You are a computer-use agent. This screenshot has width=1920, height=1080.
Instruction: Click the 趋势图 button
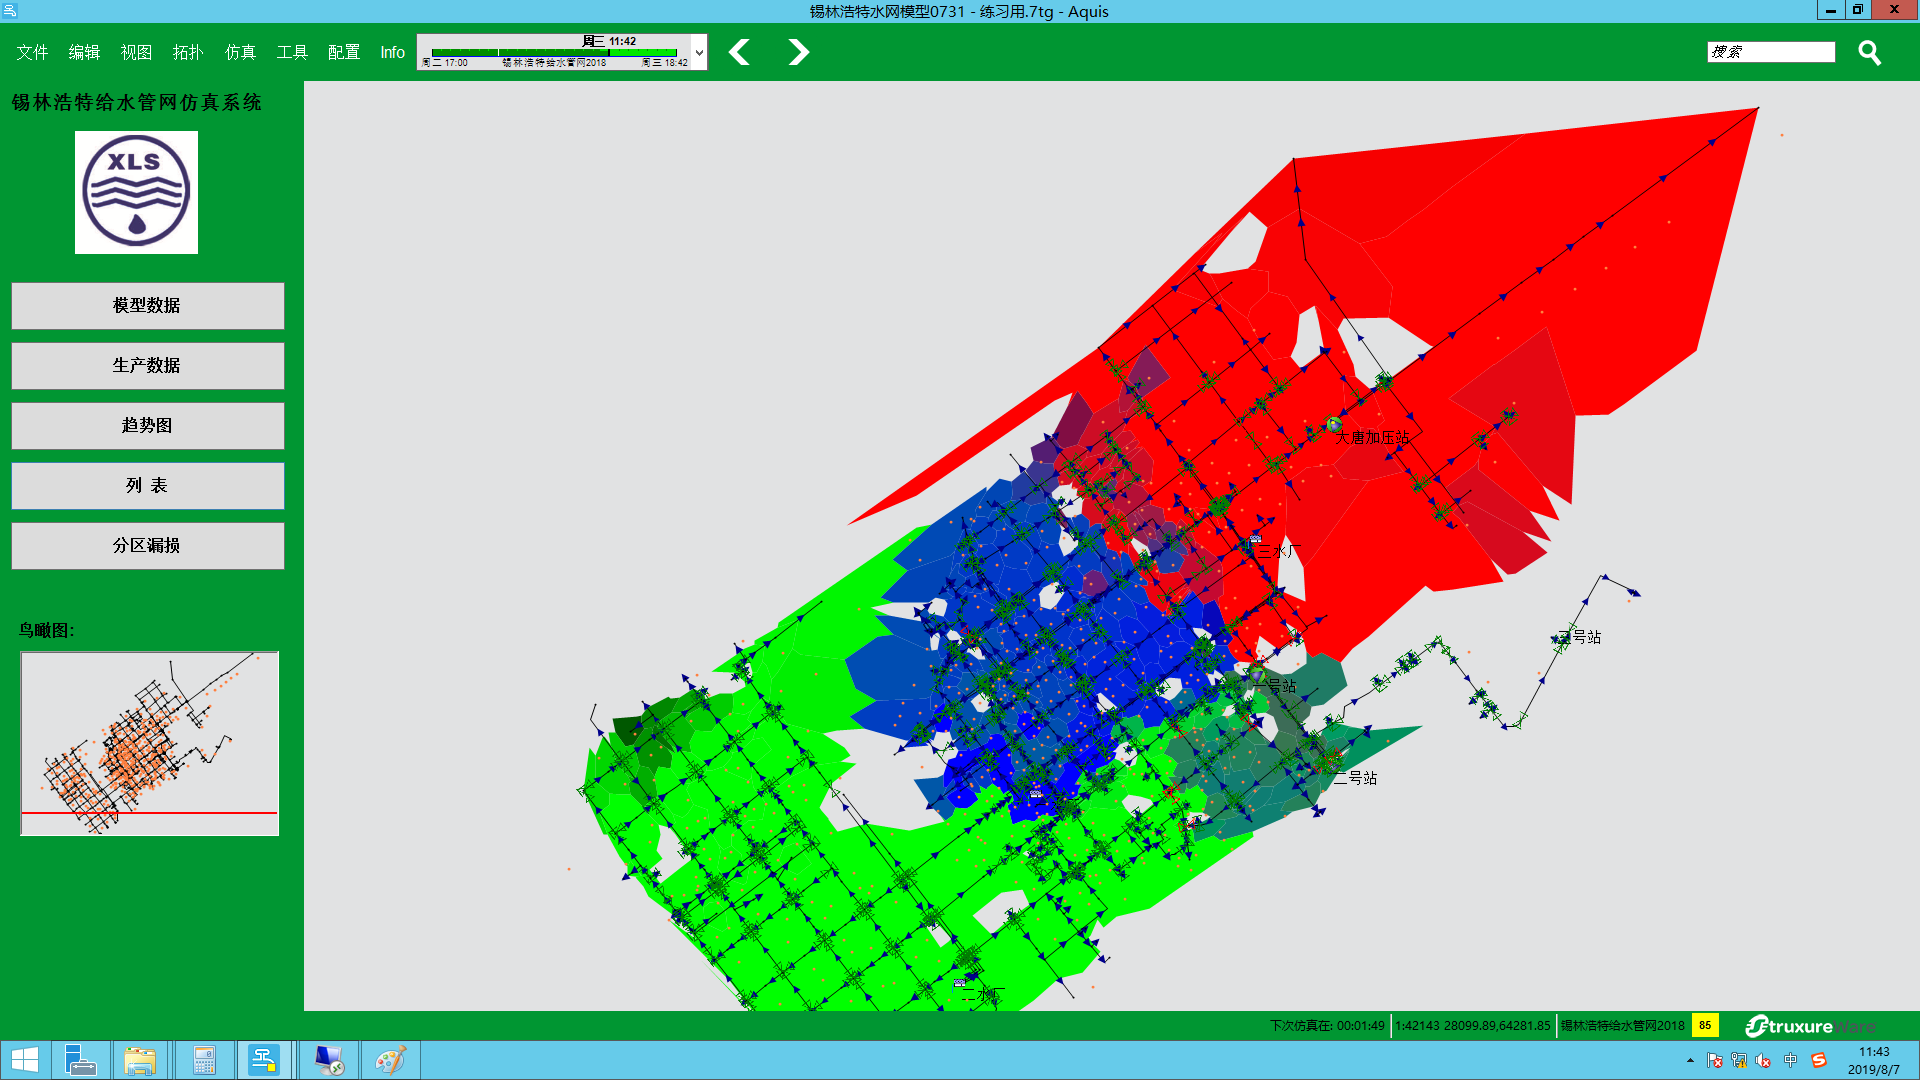pyautogui.click(x=148, y=425)
